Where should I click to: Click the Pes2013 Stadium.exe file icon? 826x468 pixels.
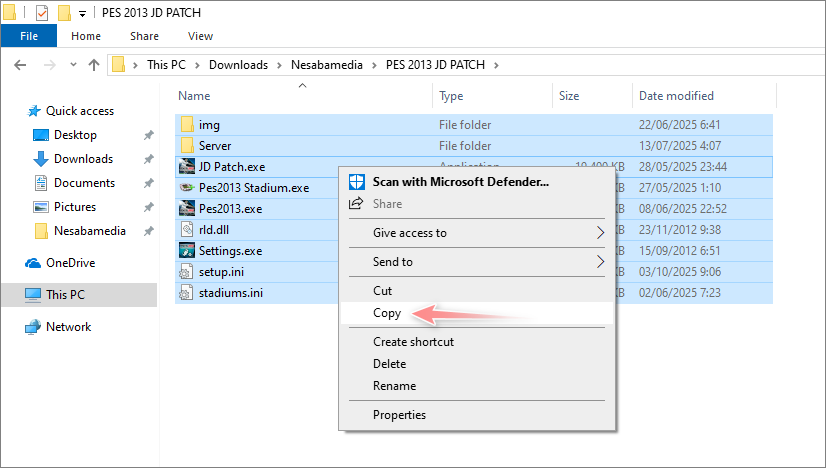pyautogui.click(x=187, y=187)
